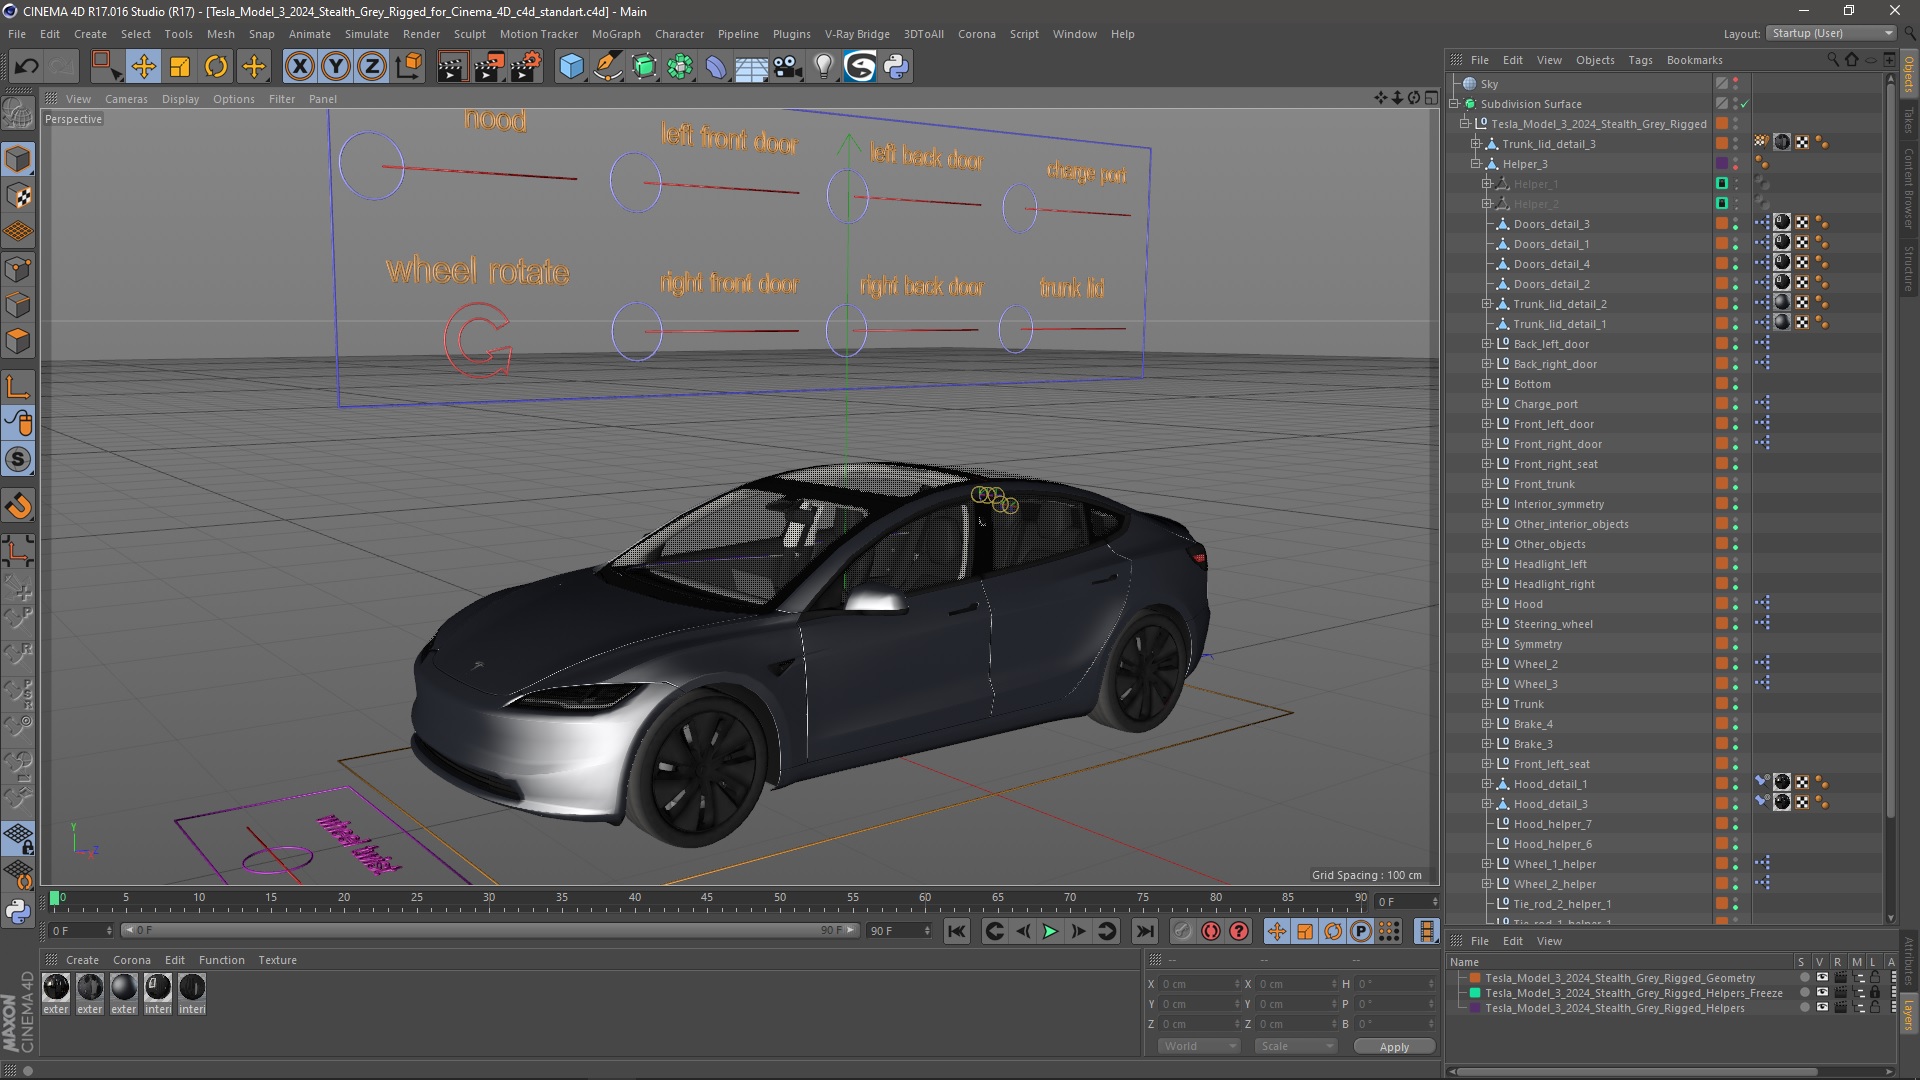
Task: Add a Cube primitive object
Action: 571,67
